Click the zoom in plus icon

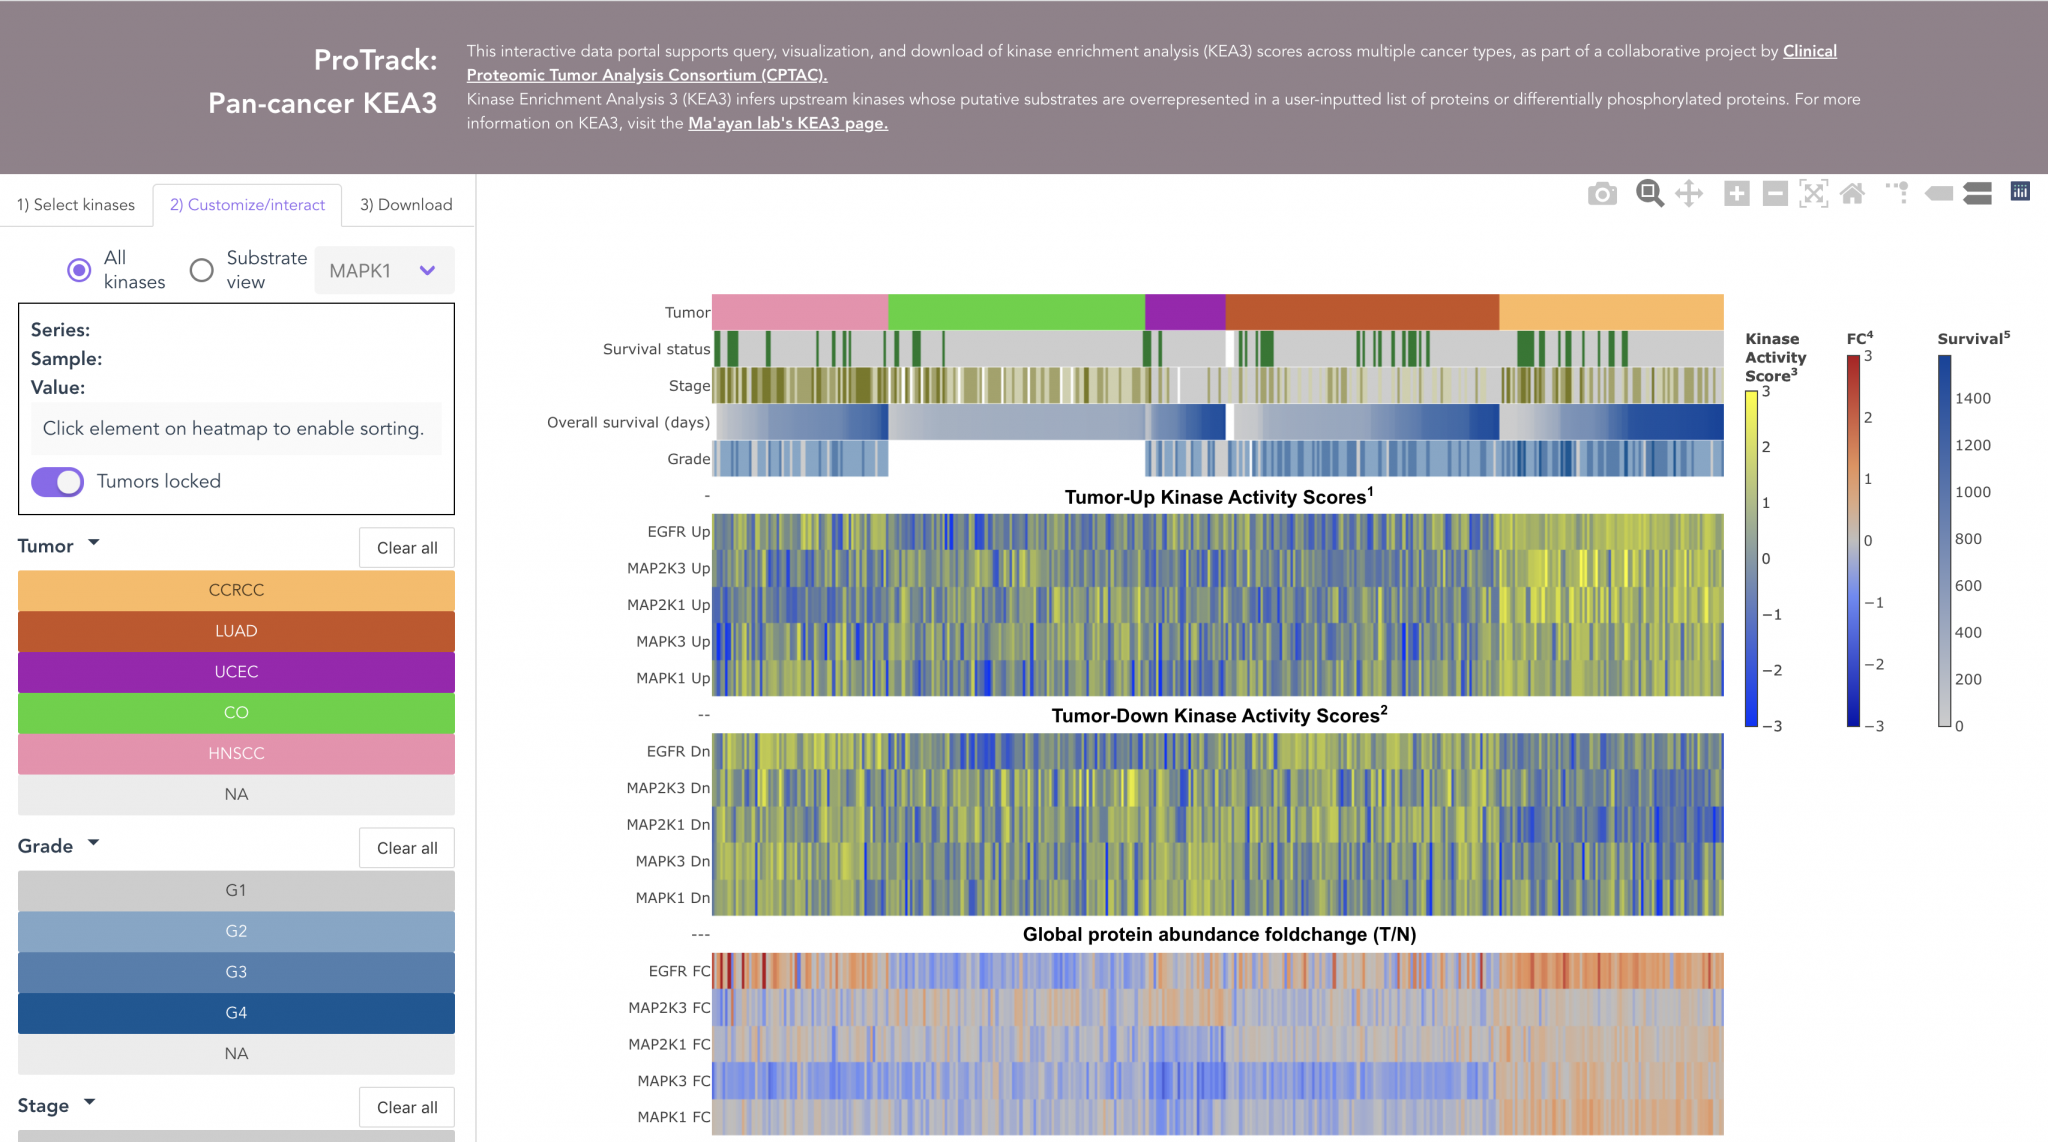coord(1737,194)
